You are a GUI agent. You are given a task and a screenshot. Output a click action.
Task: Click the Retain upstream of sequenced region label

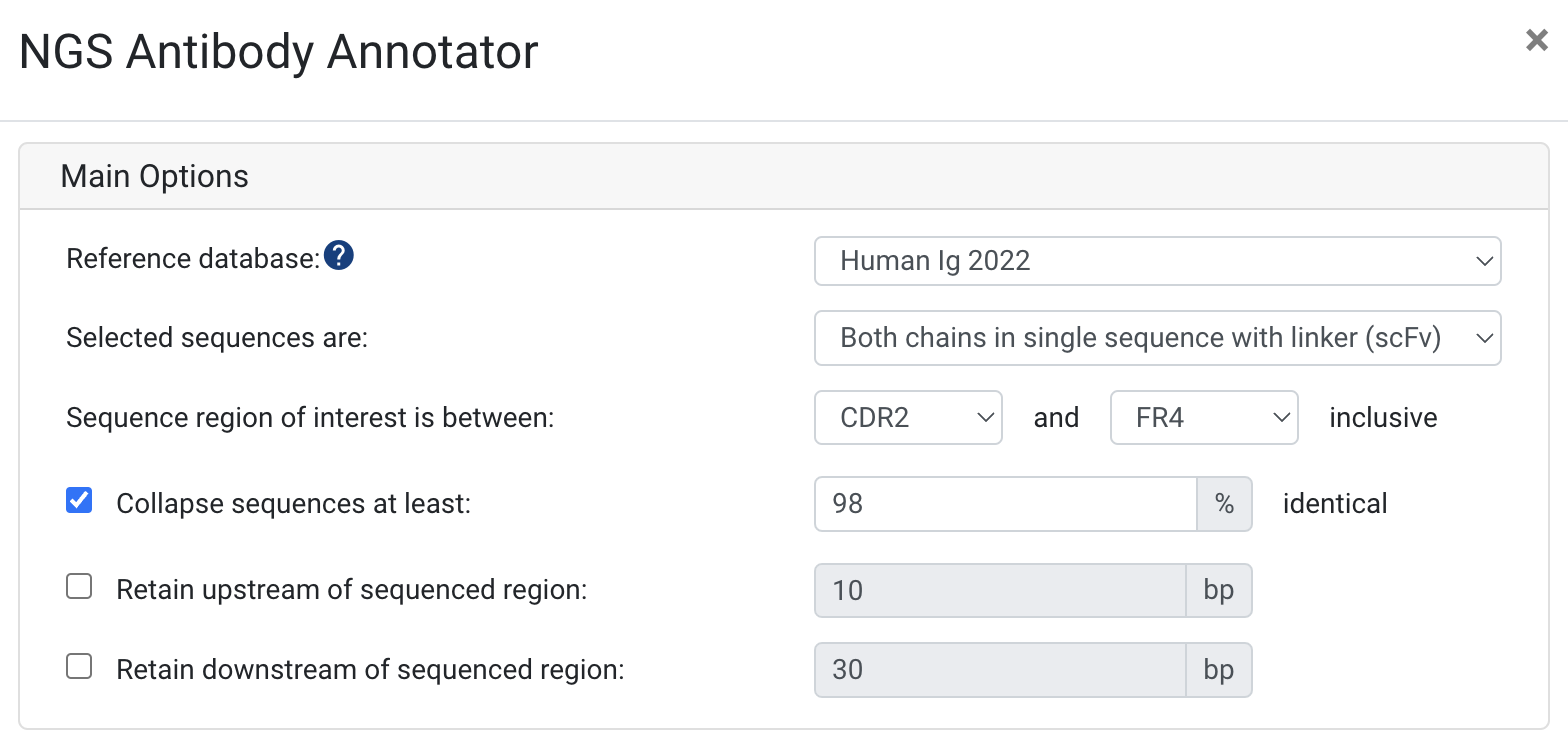tap(351, 590)
